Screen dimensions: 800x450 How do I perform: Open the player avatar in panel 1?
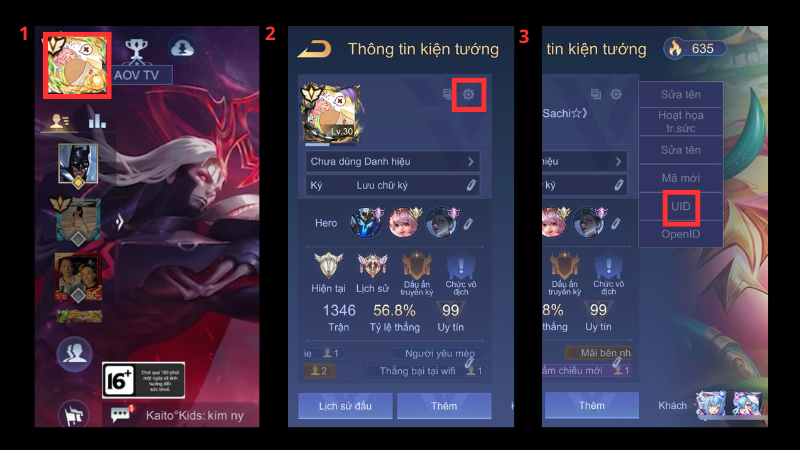[x=77, y=65]
